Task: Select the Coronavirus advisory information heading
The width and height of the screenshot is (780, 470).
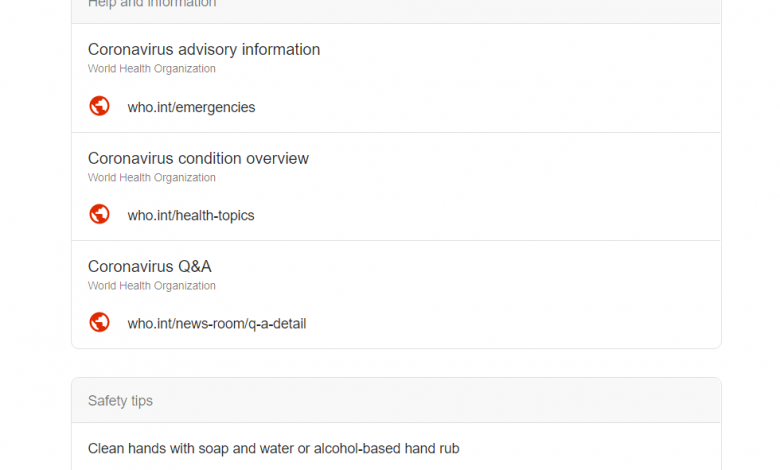Action: point(204,50)
